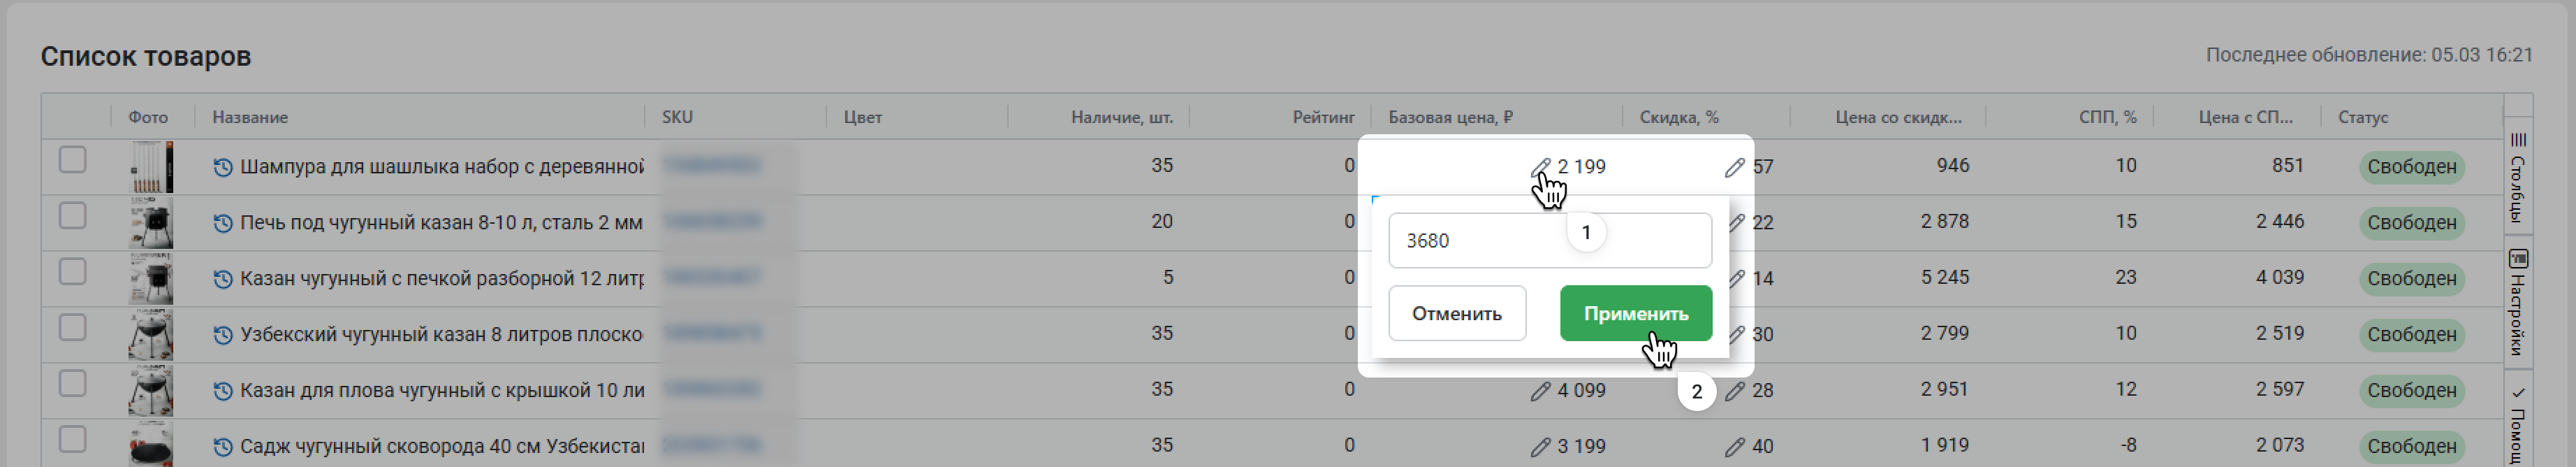The height and width of the screenshot is (467, 2576).
Task: Click pencil icon beside base price 4 099
Action: coord(1540,391)
